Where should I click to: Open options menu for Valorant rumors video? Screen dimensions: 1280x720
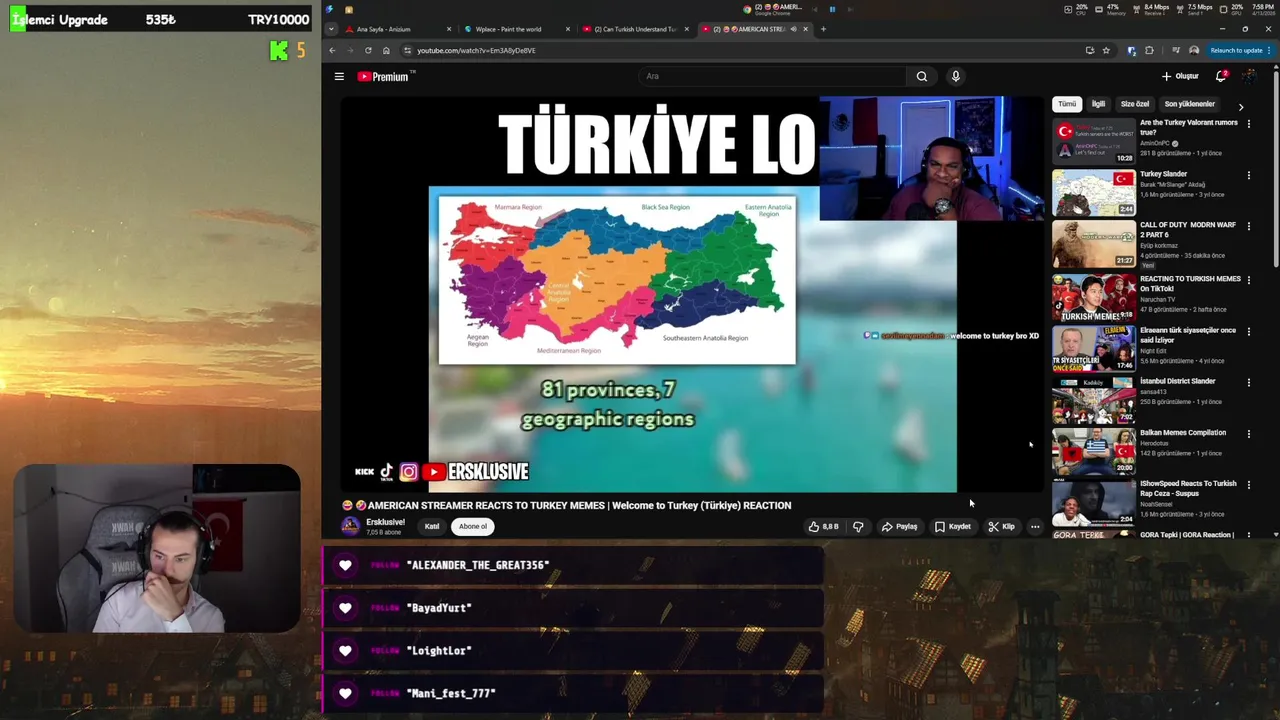(1248, 123)
